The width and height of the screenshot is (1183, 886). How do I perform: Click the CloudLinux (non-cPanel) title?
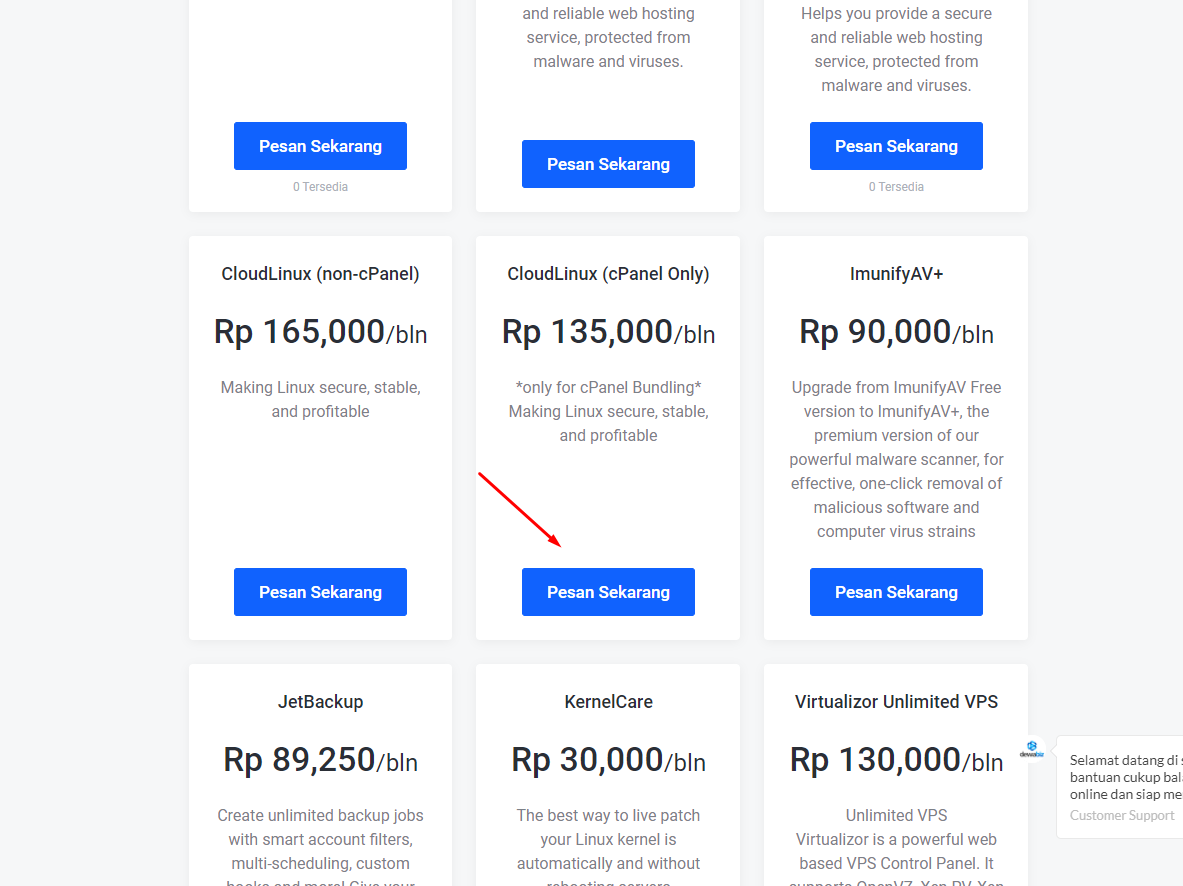[x=320, y=274]
